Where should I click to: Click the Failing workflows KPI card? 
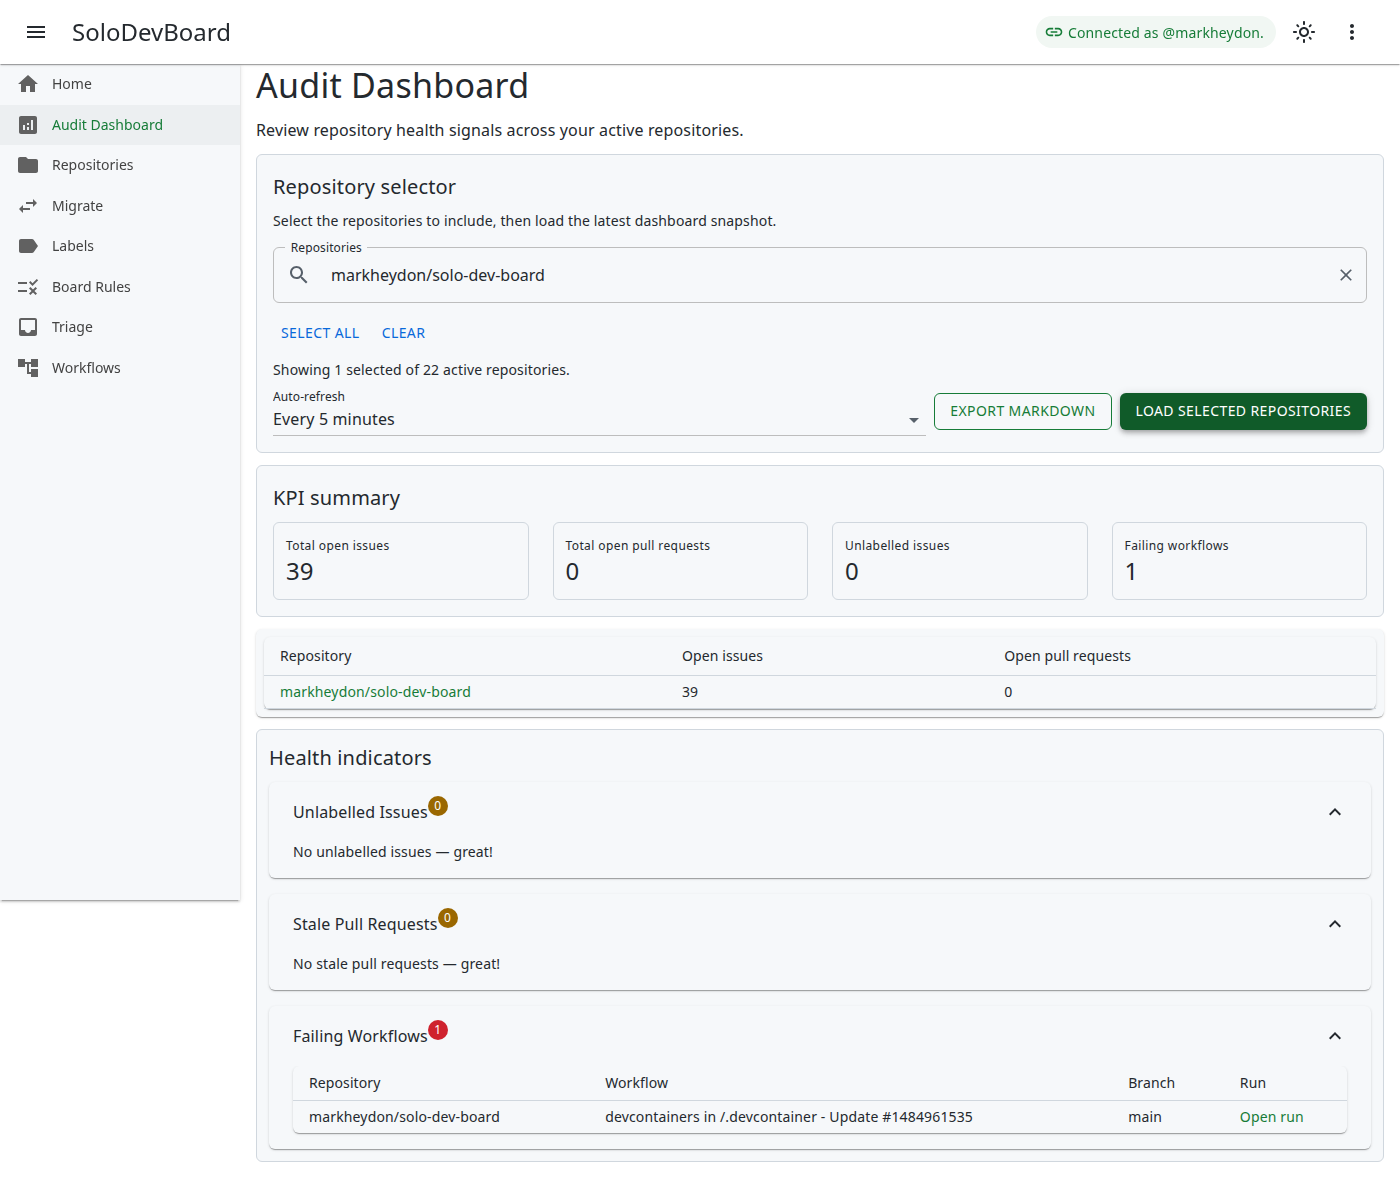pyautogui.click(x=1239, y=561)
